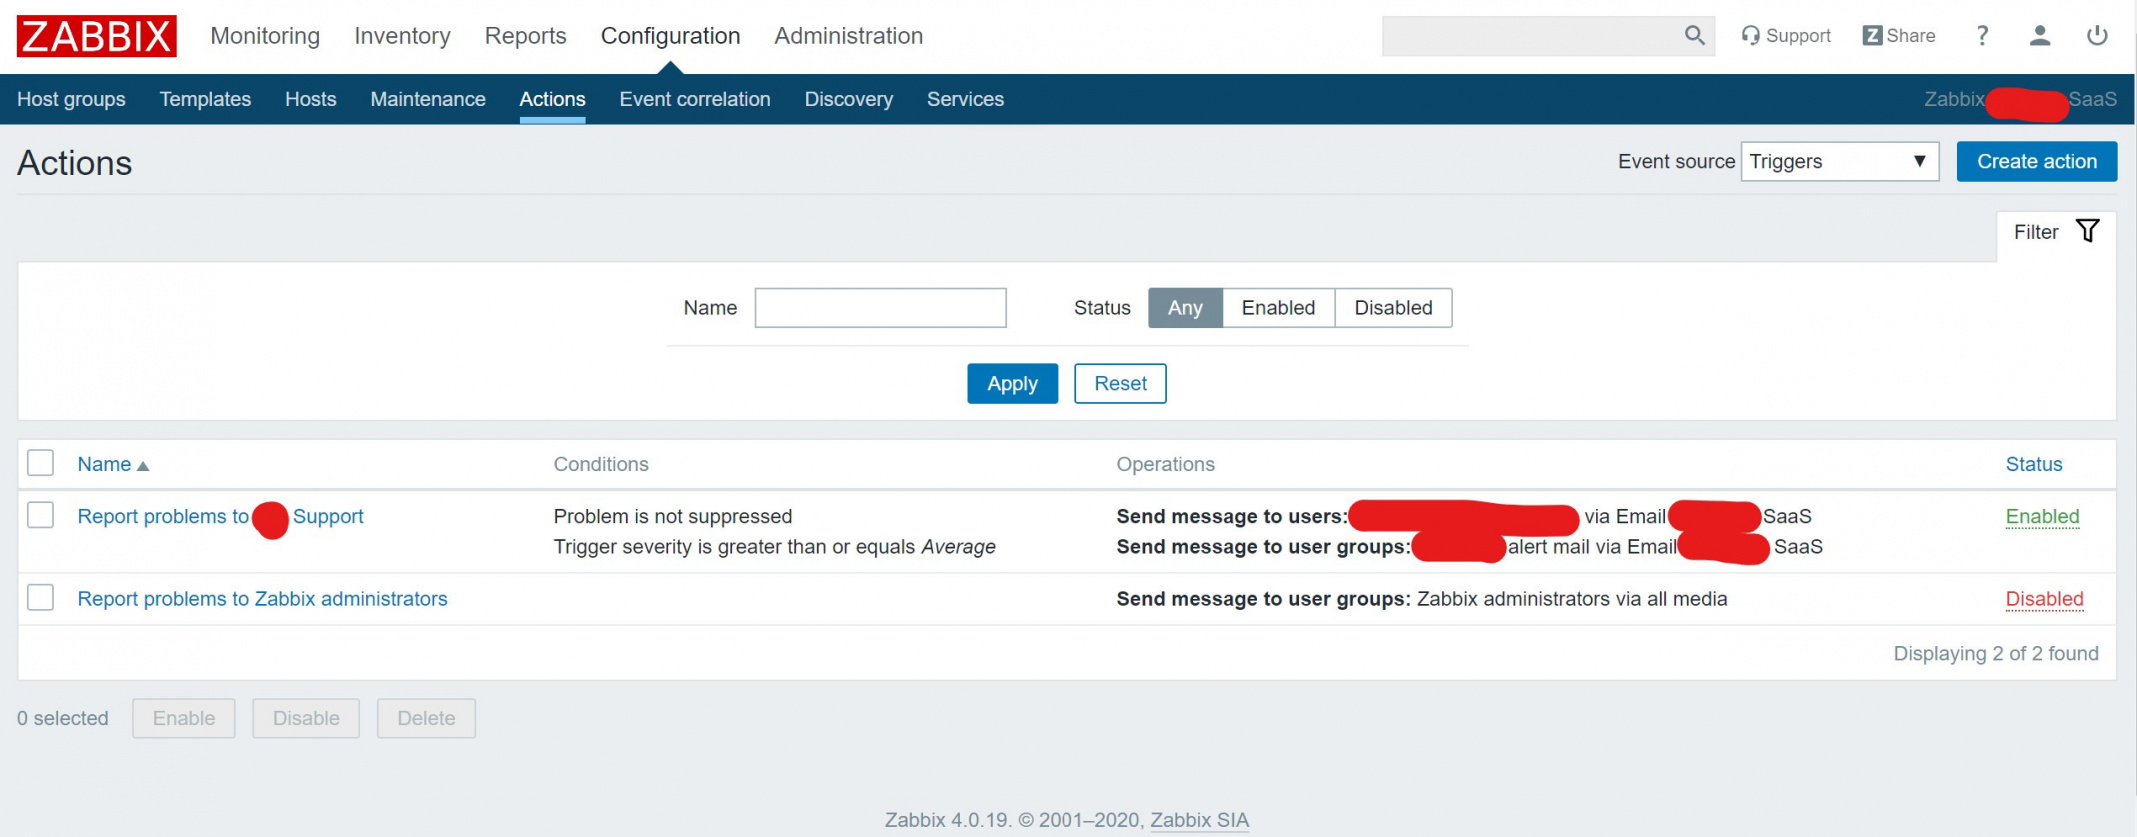
Task: Click 'Displaying 2 of 2 found' text
Action: click(1996, 654)
